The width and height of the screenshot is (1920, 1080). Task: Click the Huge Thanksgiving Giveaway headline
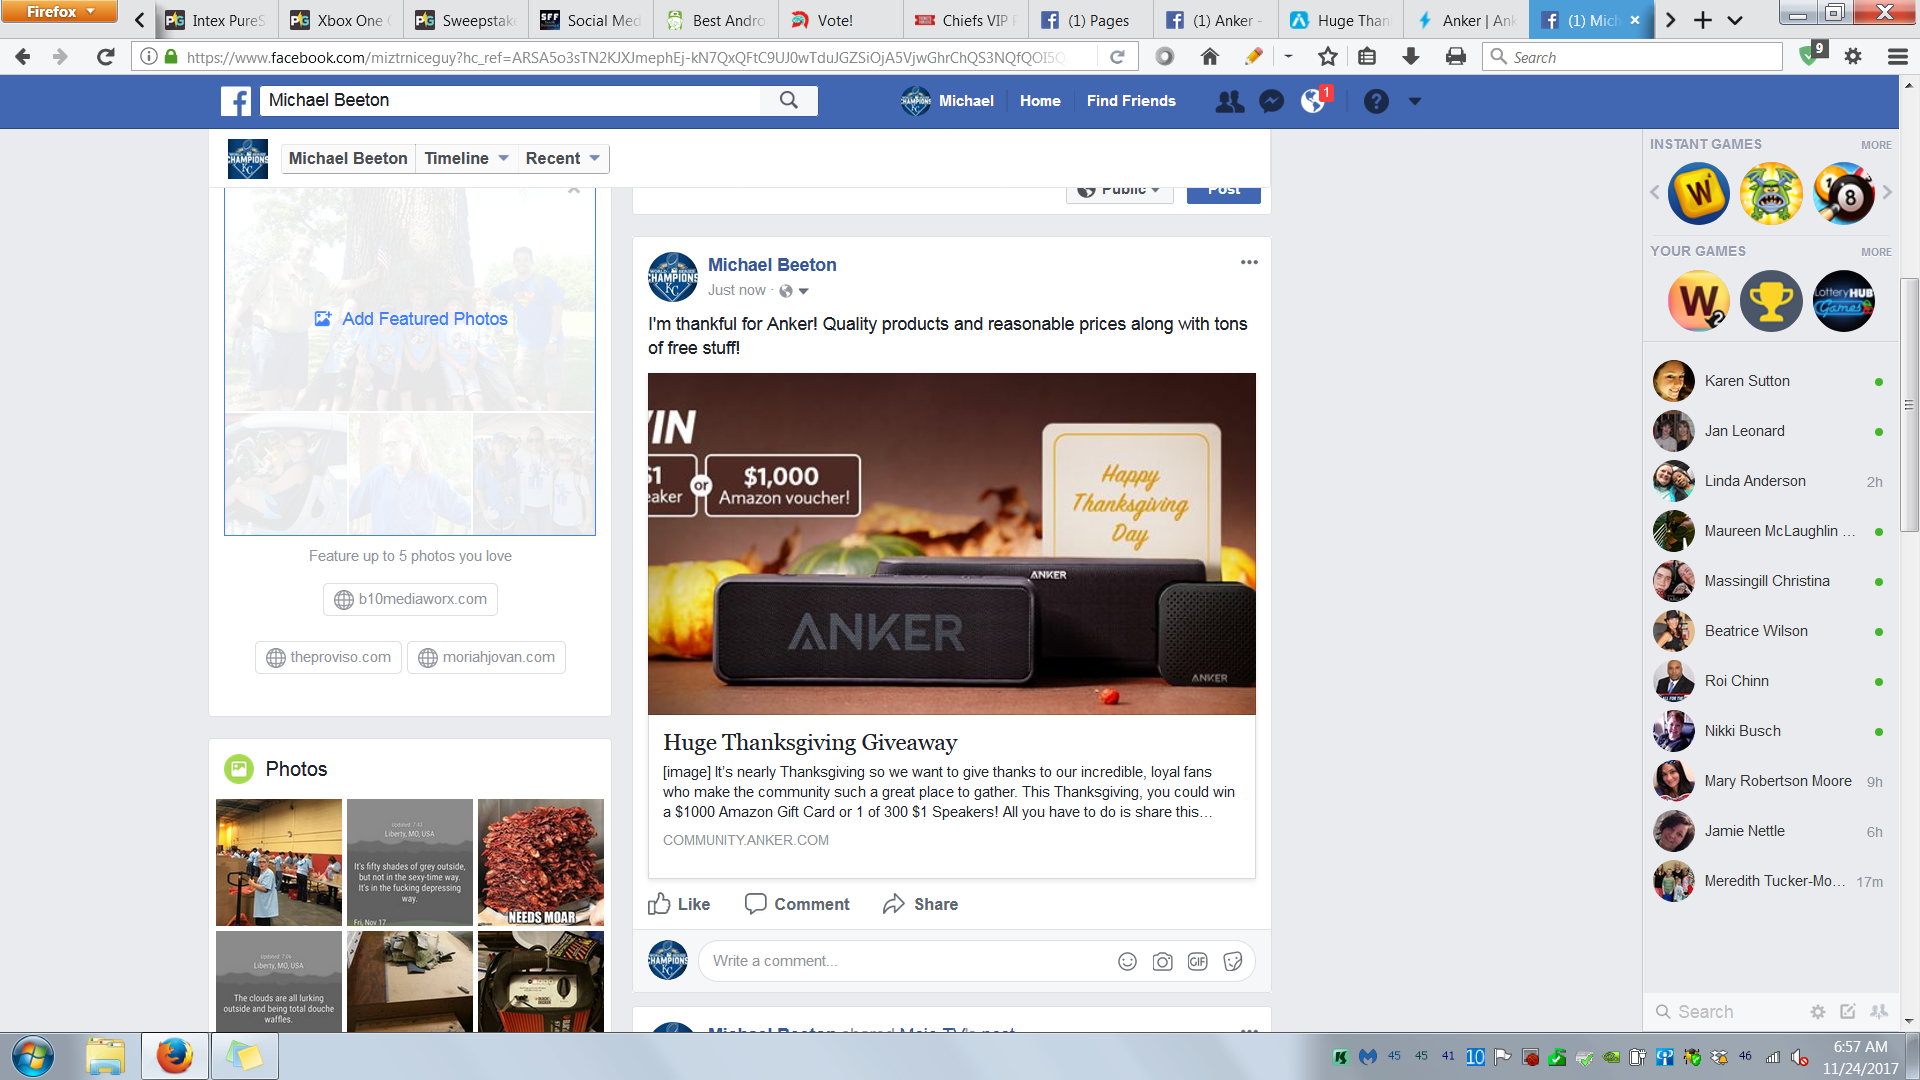(x=810, y=742)
